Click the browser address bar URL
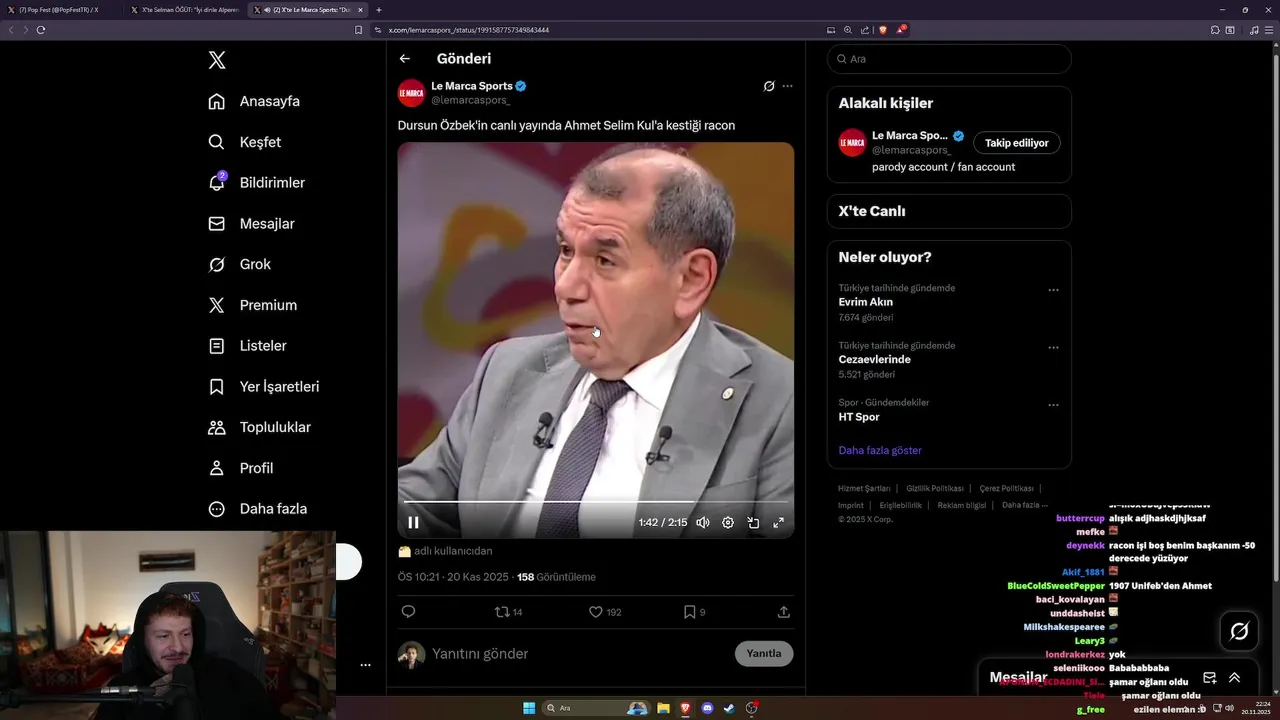Image resolution: width=1280 pixels, height=720 pixels. tap(469, 30)
